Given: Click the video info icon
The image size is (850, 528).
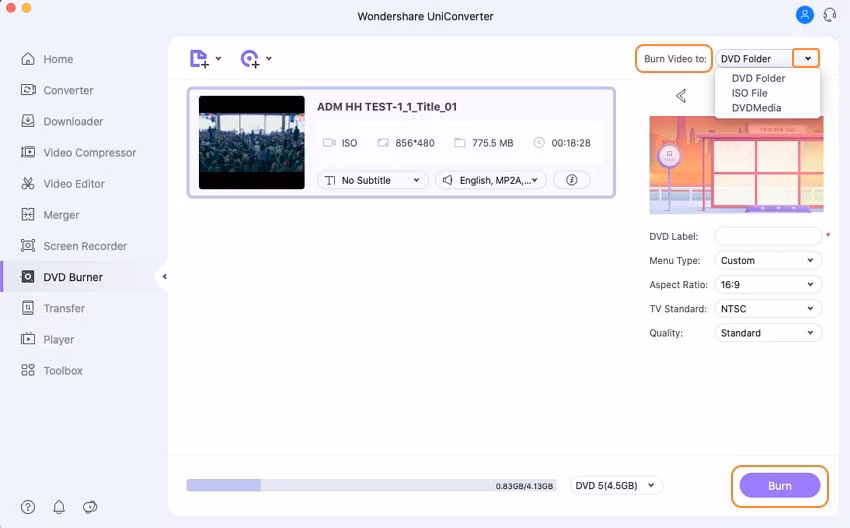Looking at the screenshot, I should click(x=571, y=180).
